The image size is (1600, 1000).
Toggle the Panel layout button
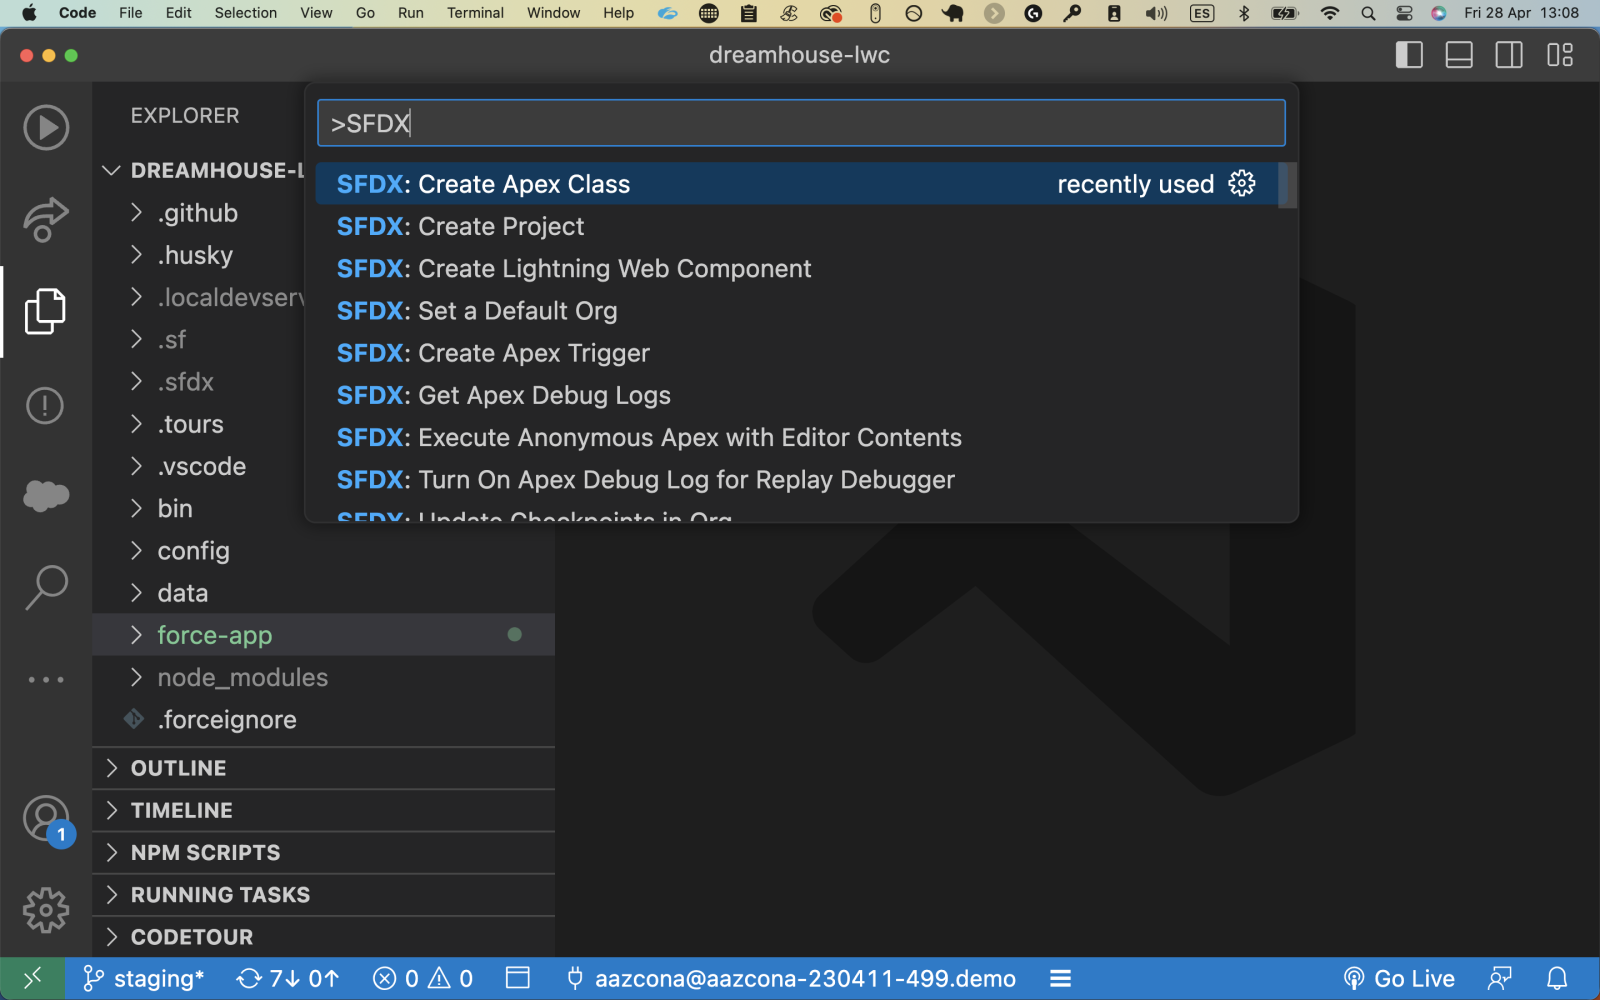point(1459,55)
